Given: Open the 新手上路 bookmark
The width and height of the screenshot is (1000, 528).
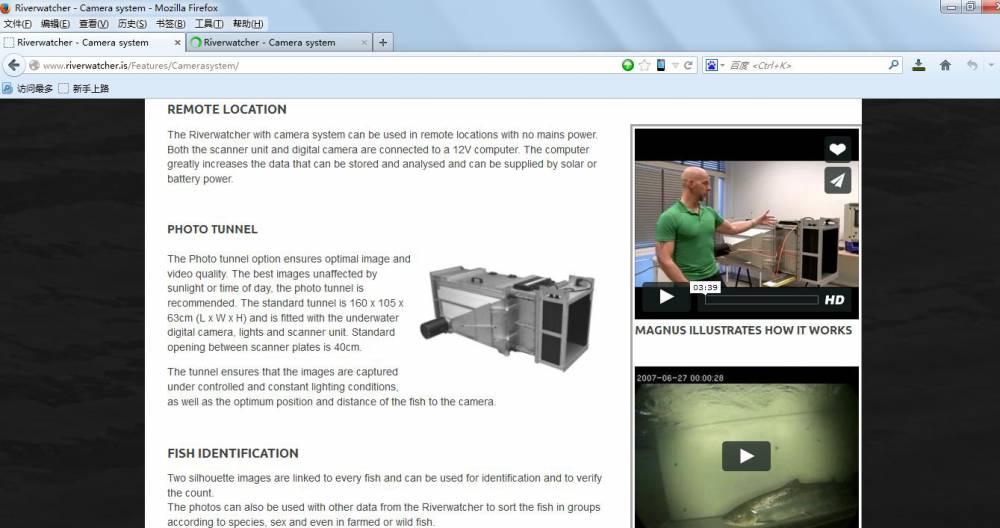Looking at the screenshot, I should (84, 89).
